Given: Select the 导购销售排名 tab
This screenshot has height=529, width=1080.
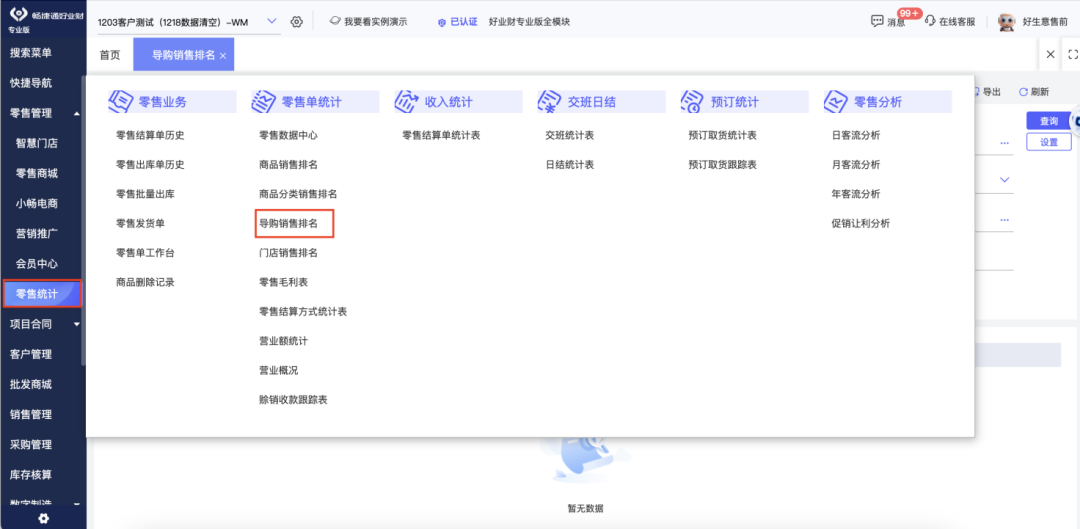Looking at the screenshot, I should (x=183, y=55).
